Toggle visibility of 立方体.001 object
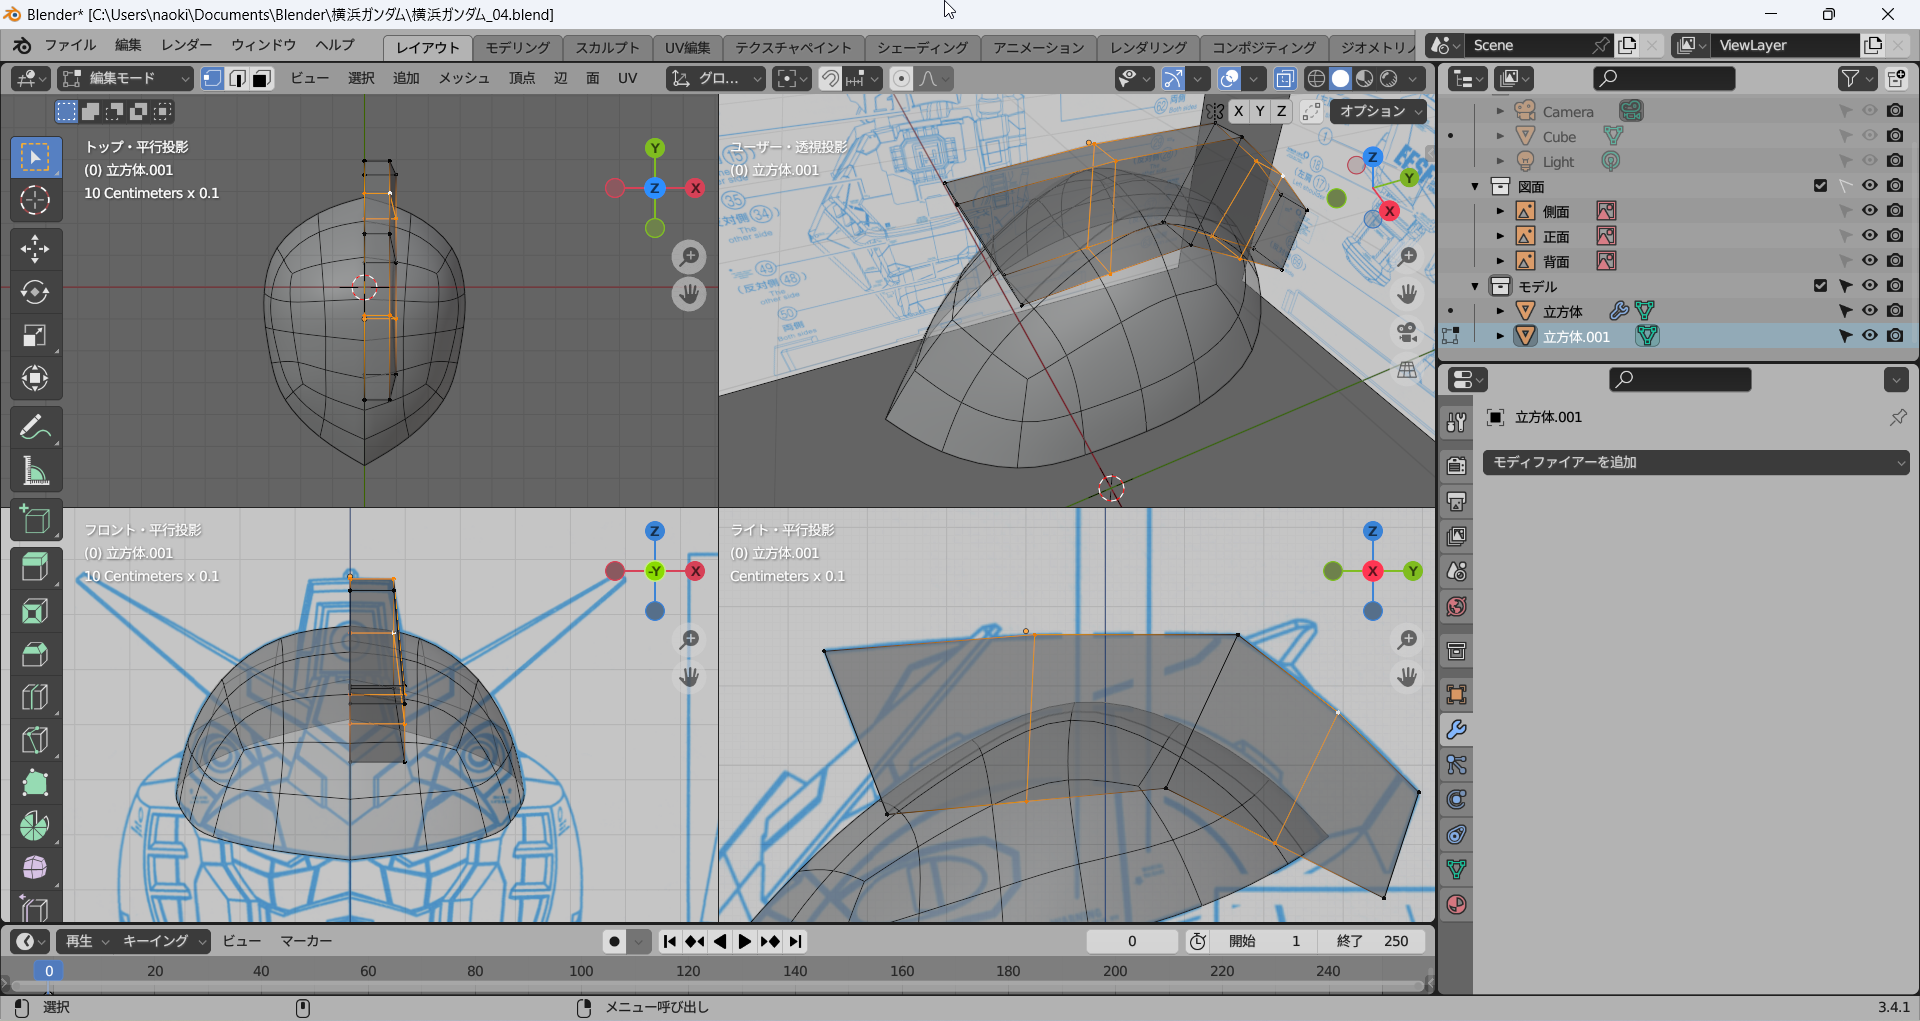Viewport: 1920px width, 1021px height. [x=1869, y=336]
